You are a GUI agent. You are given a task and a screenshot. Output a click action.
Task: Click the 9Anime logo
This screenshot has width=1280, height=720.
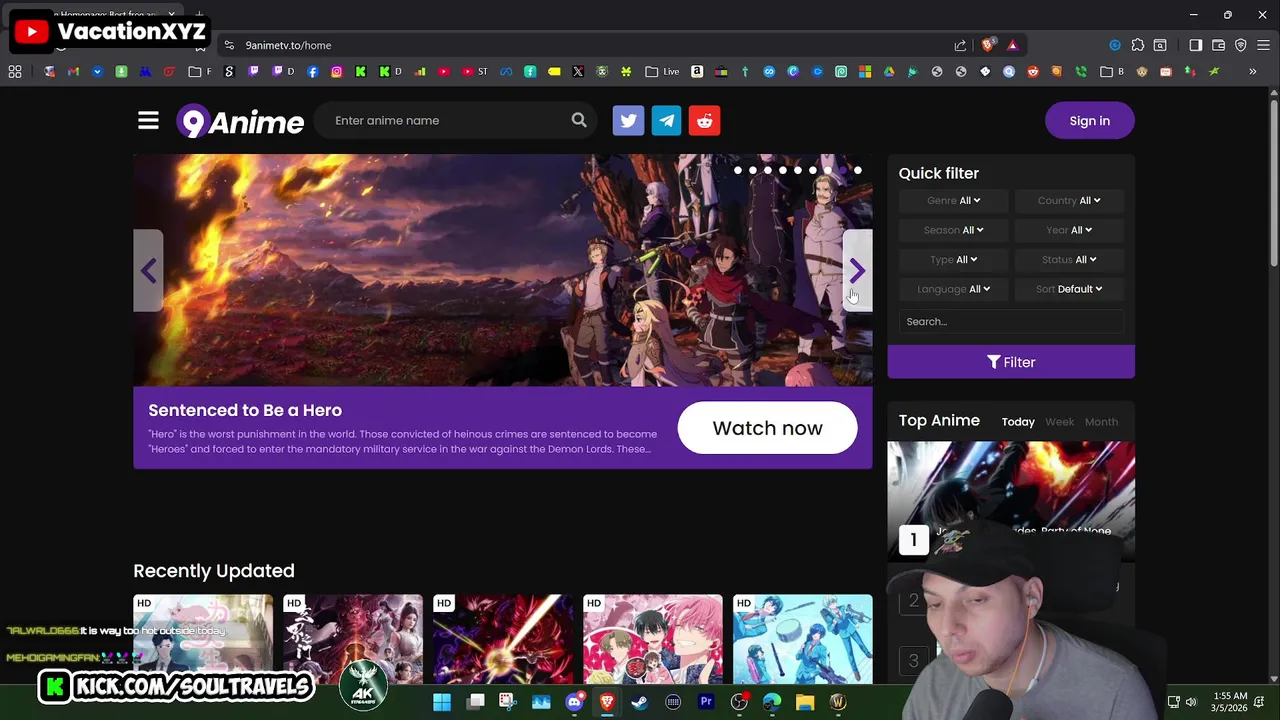coord(240,121)
